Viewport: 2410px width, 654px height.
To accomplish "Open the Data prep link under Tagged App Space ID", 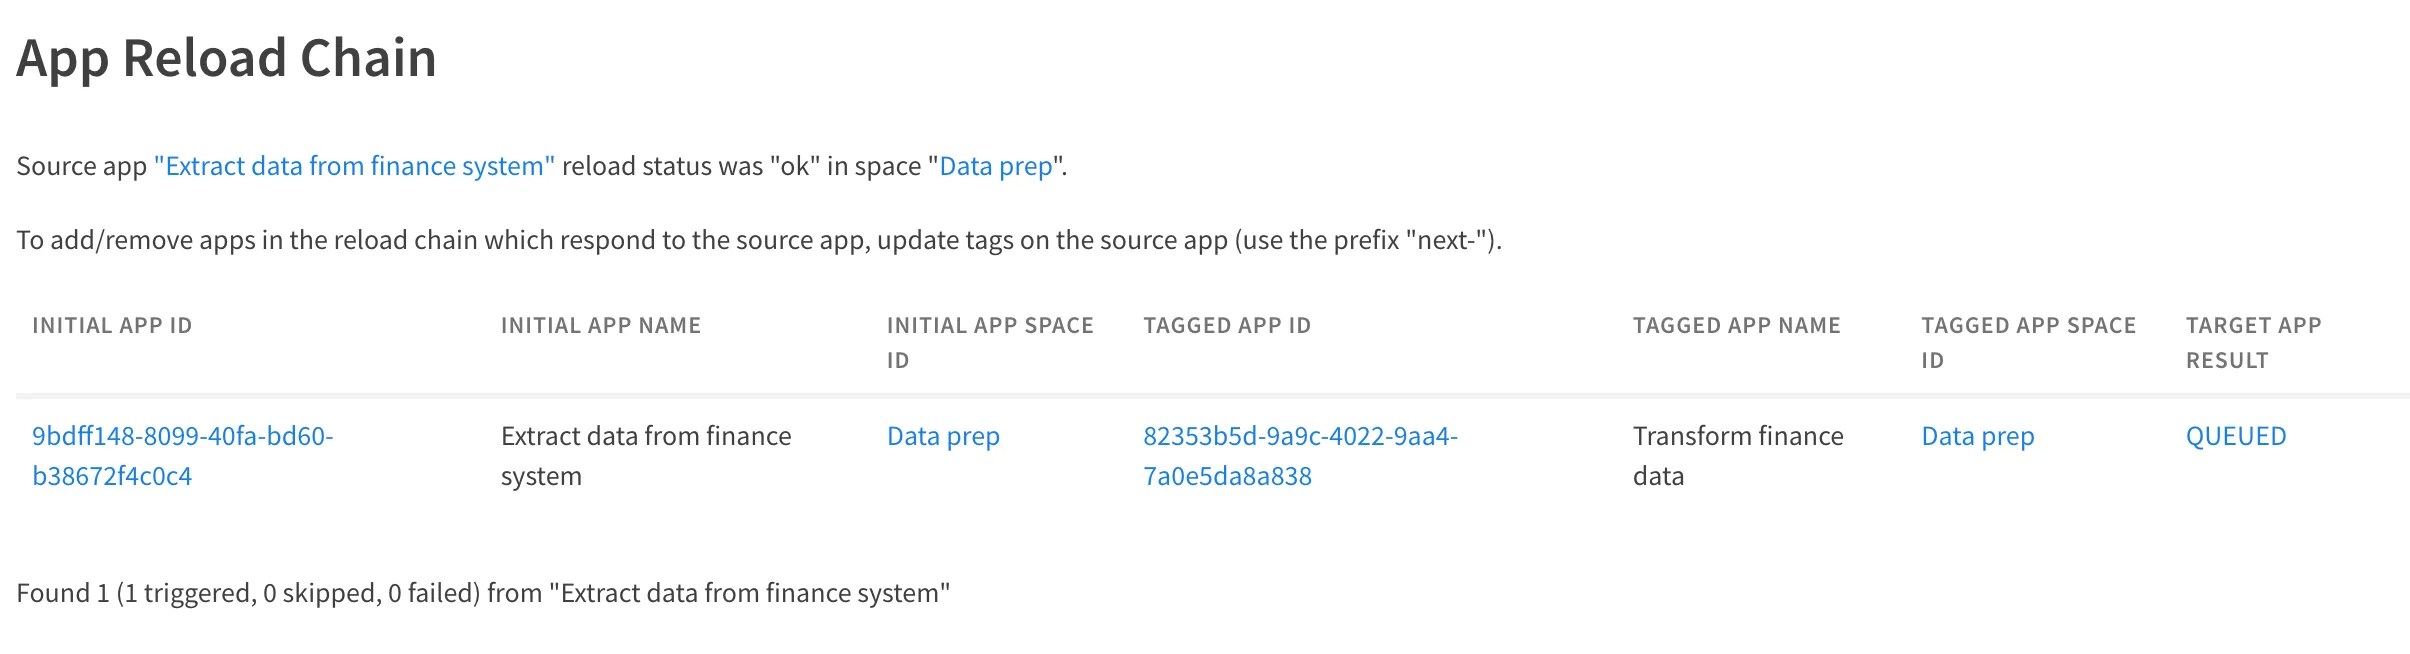I will [x=1977, y=437].
